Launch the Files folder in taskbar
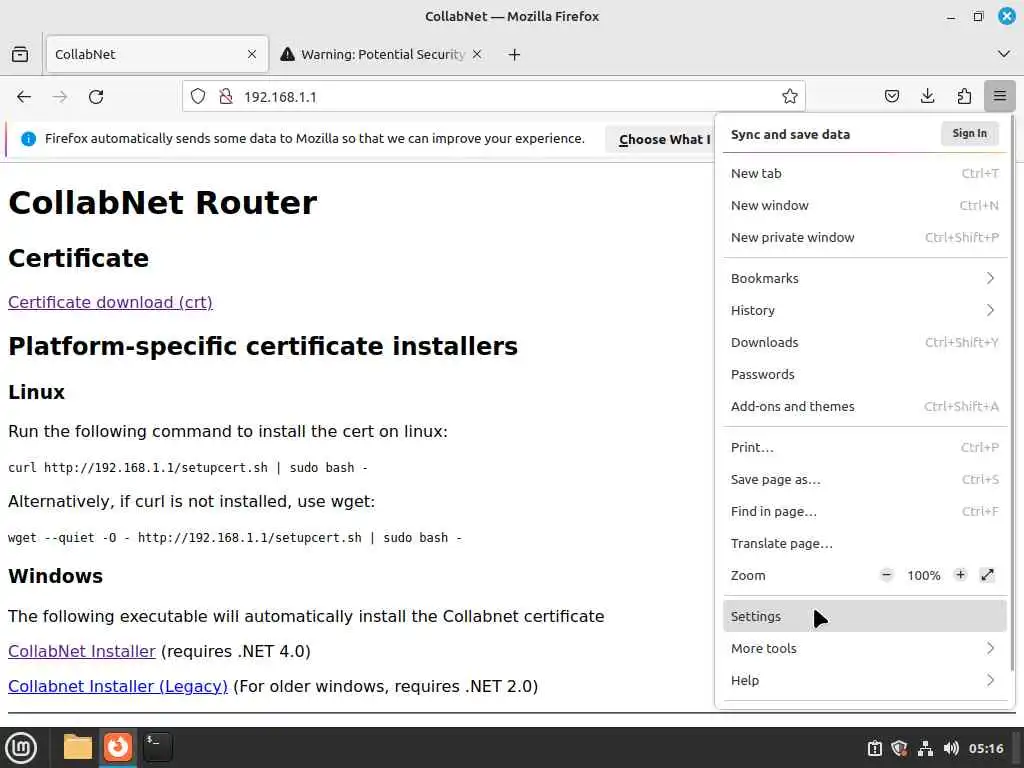 click(78, 747)
